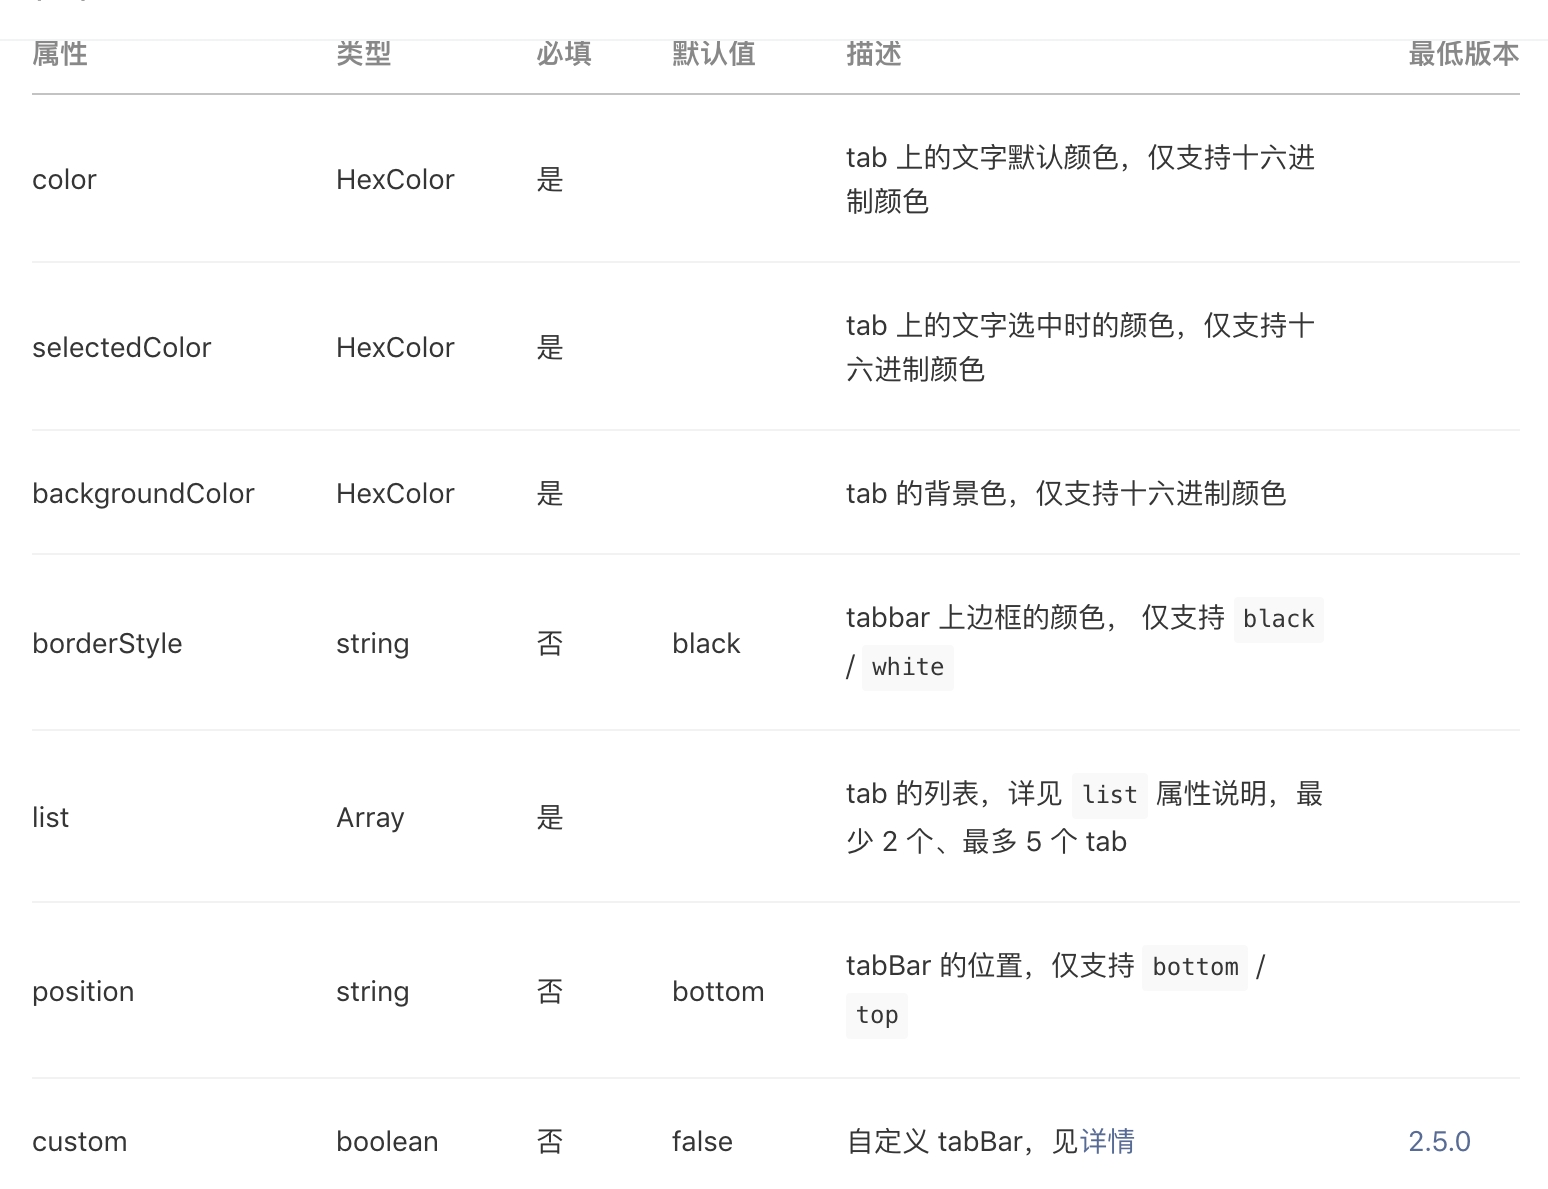This screenshot has width=1548, height=1189.
Task: Select the custom property name
Action: click(79, 1140)
